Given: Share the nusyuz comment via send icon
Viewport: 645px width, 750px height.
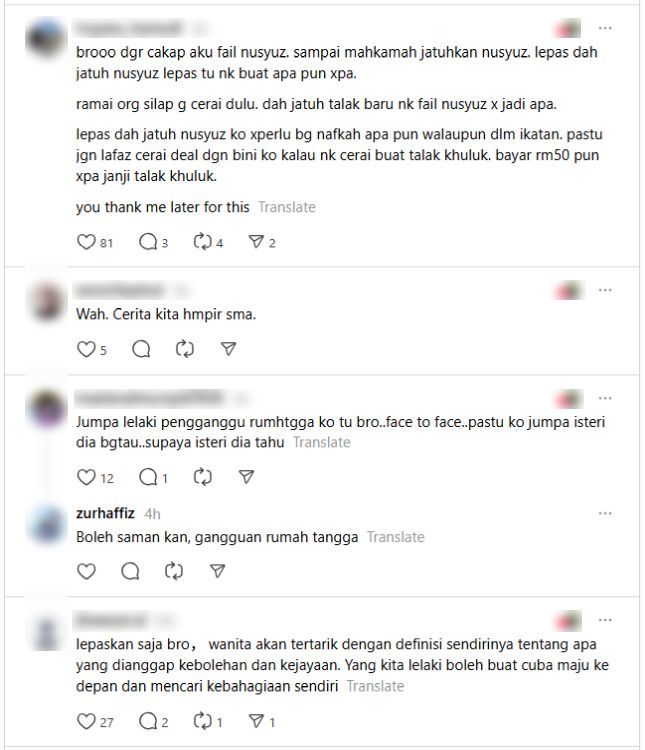Looking at the screenshot, I should click(x=256, y=242).
